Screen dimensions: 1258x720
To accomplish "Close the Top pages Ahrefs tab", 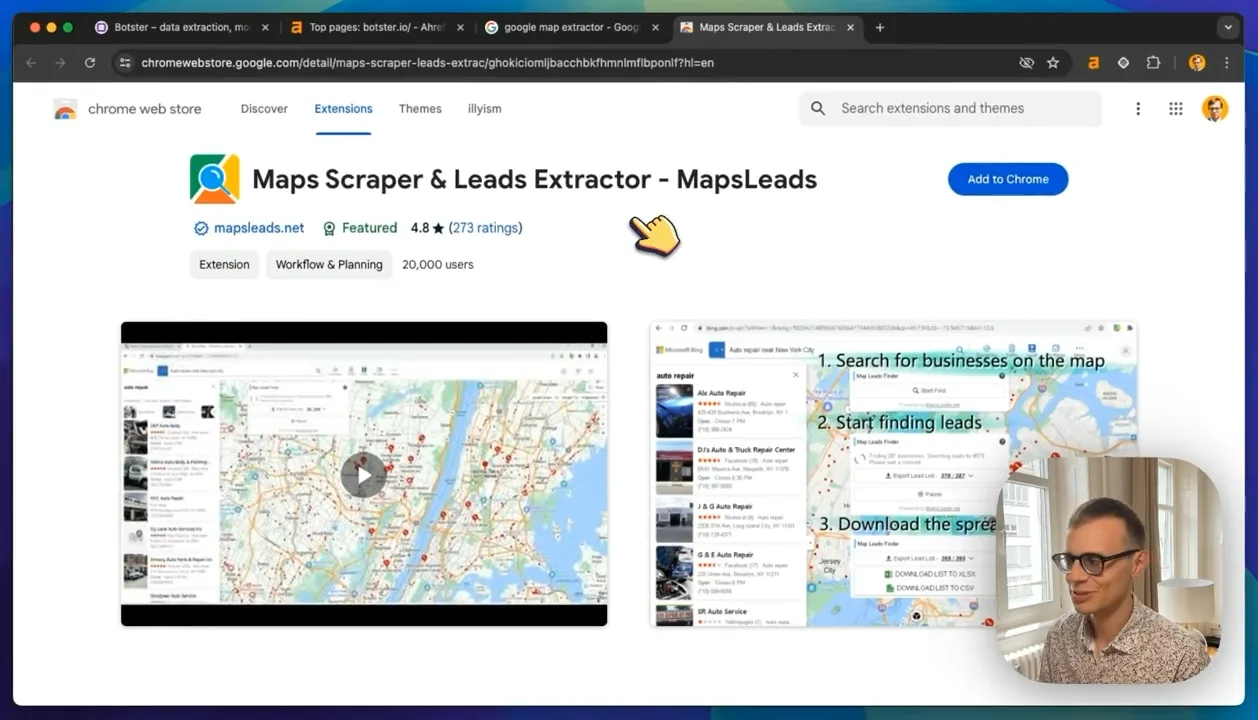I will click(x=460, y=28).
